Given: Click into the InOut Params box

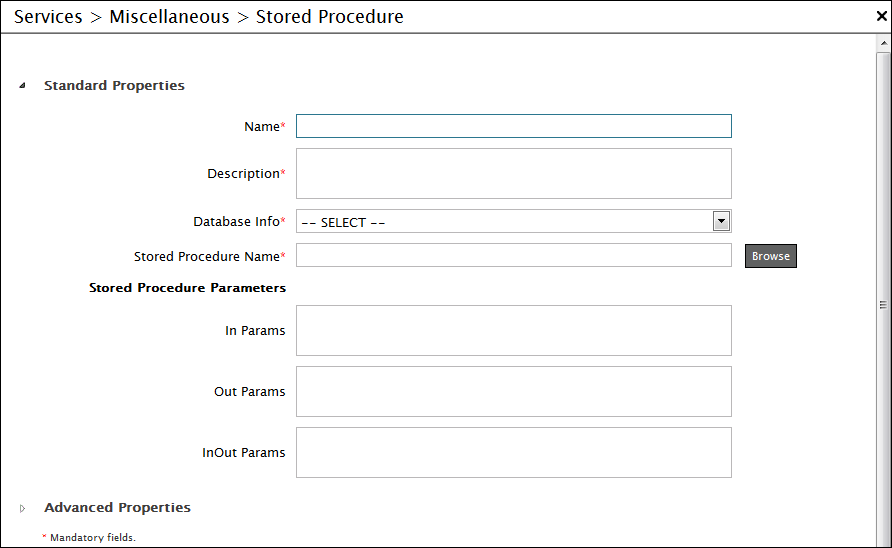Looking at the screenshot, I should click(x=514, y=452).
